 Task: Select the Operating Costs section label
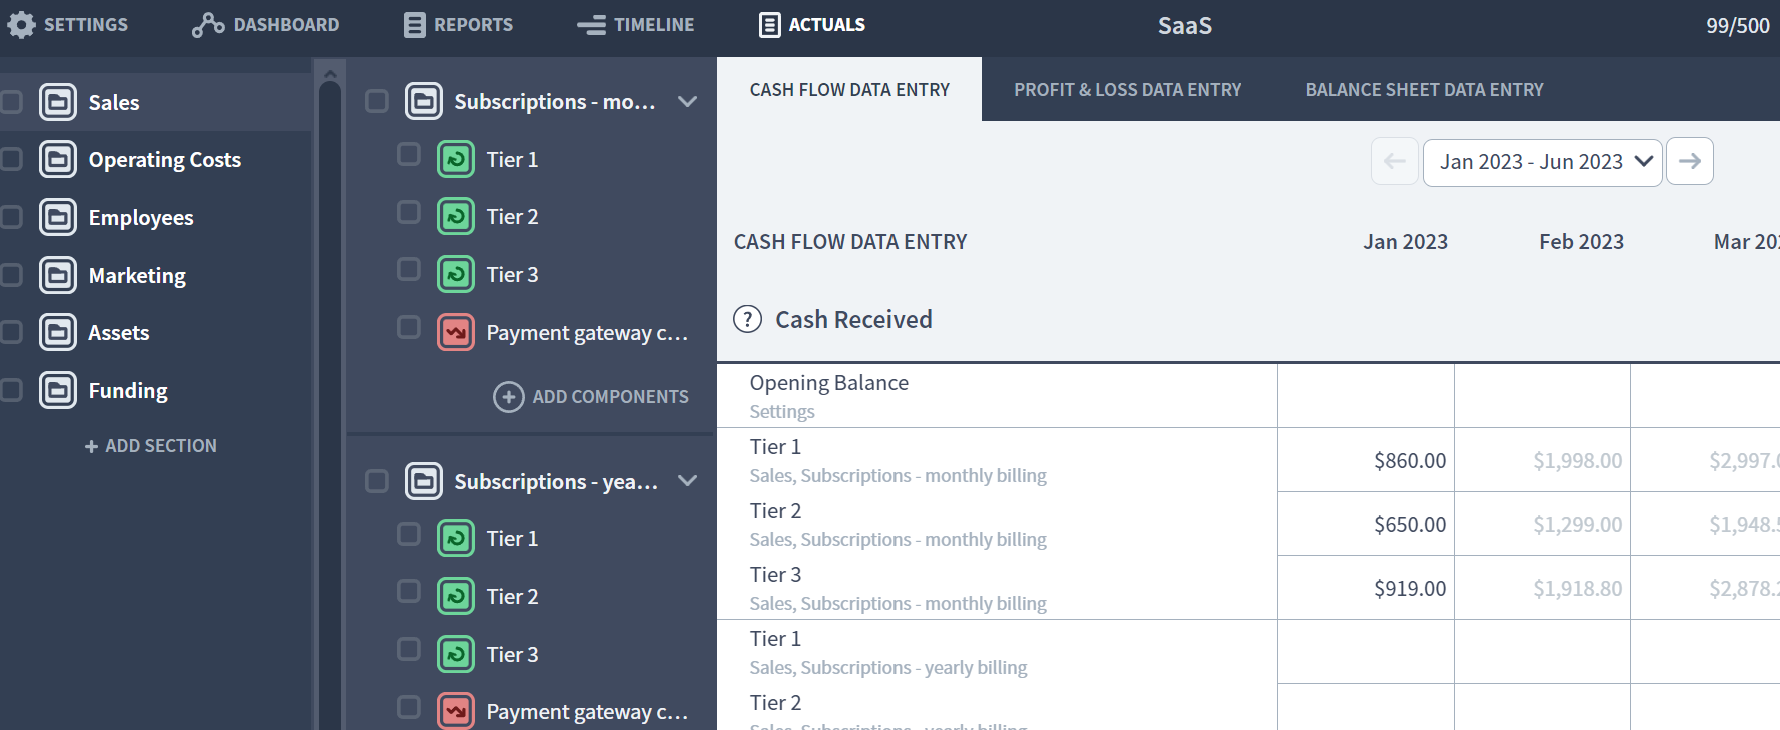[x=165, y=160]
